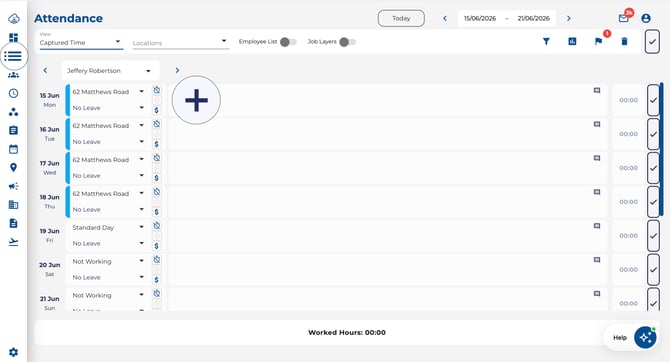Open the Standard Day dropdown on 19 Jun

point(109,227)
